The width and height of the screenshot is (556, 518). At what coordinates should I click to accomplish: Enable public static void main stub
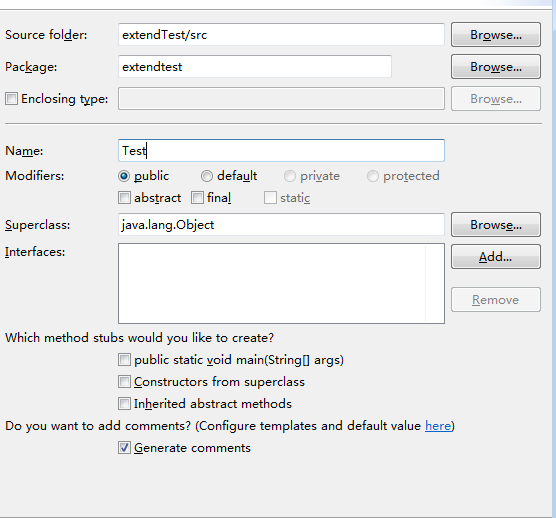124,360
